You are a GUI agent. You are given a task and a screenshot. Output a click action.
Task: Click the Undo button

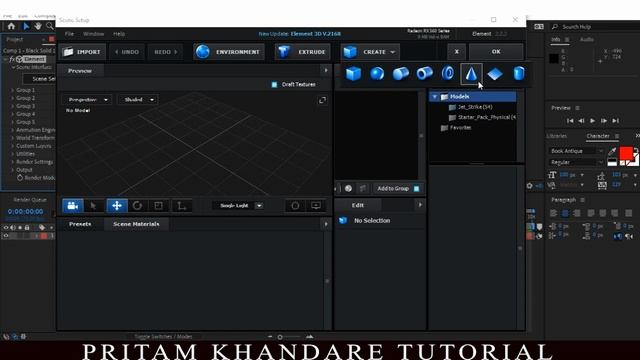click(x=127, y=52)
